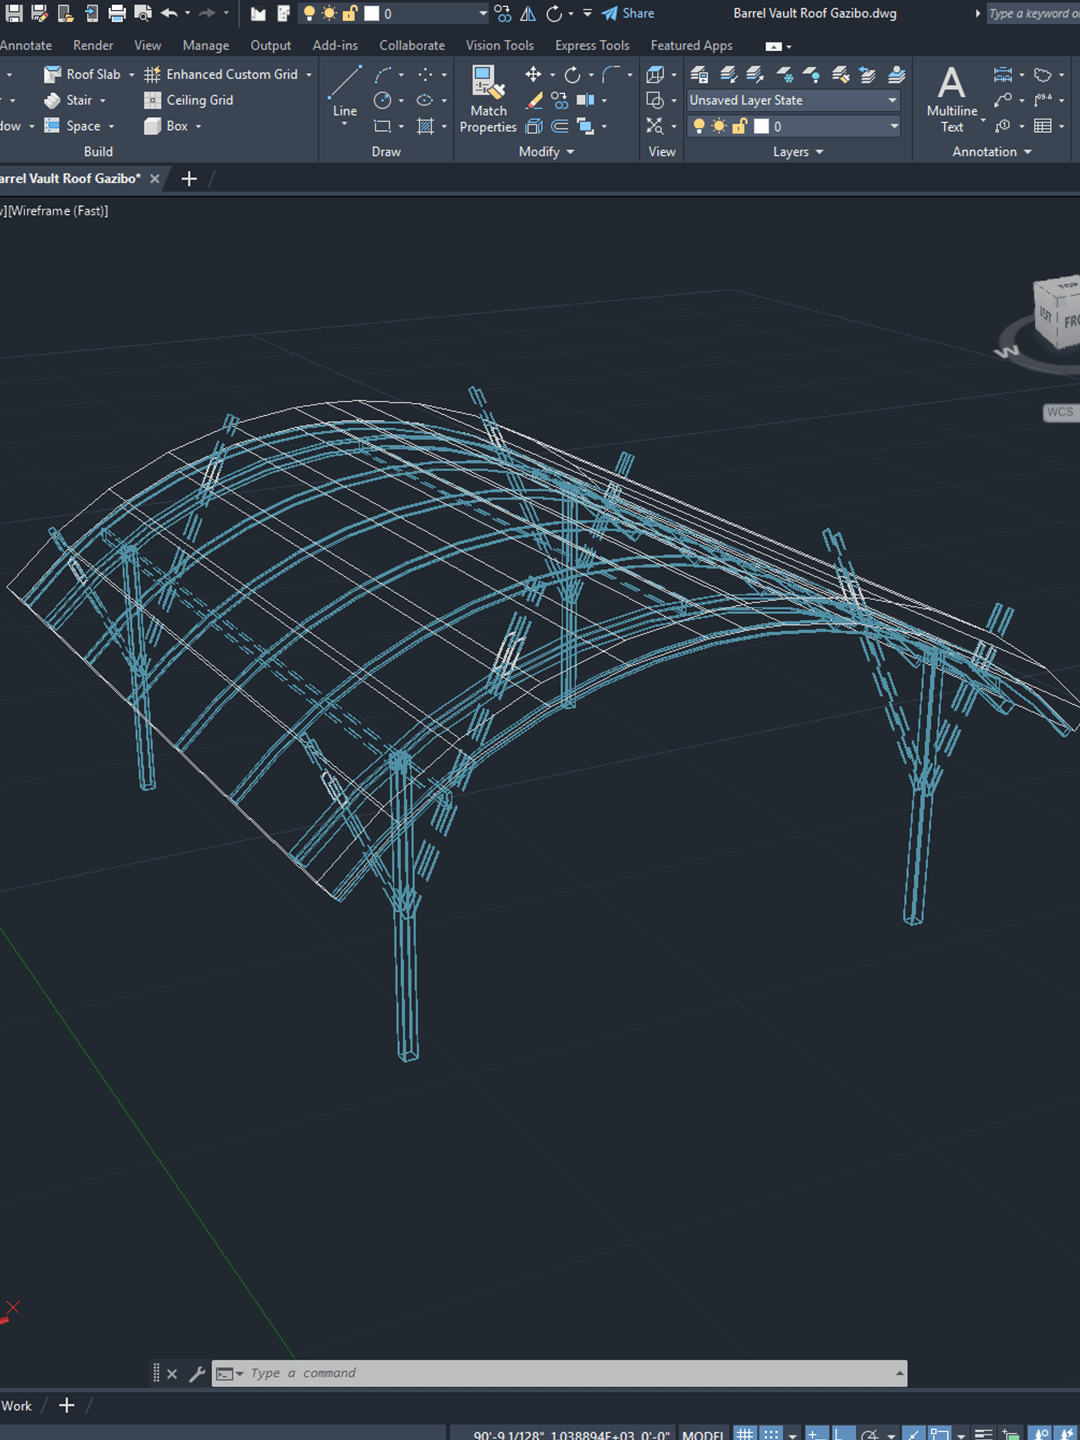Viewport: 1080px width, 1440px height.
Task: Open the Layer Properties Manager
Action: [x=699, y=75]
